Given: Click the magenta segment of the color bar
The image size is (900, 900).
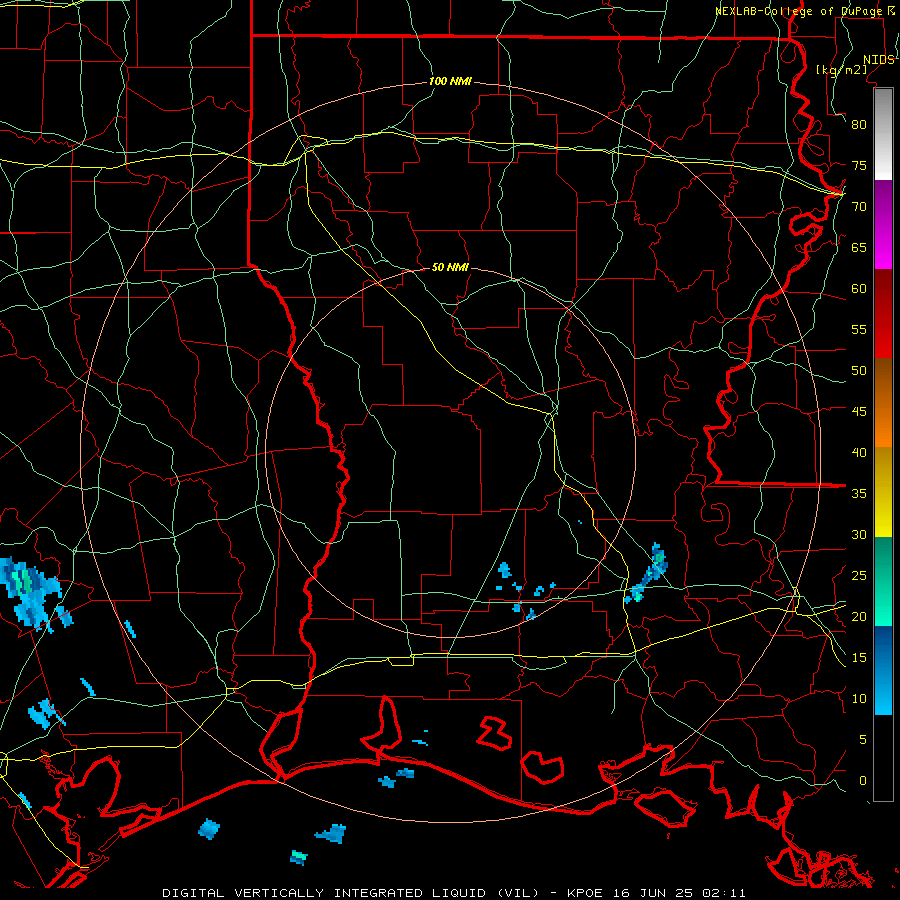Looking at the screenshot, I should [883, 225].
